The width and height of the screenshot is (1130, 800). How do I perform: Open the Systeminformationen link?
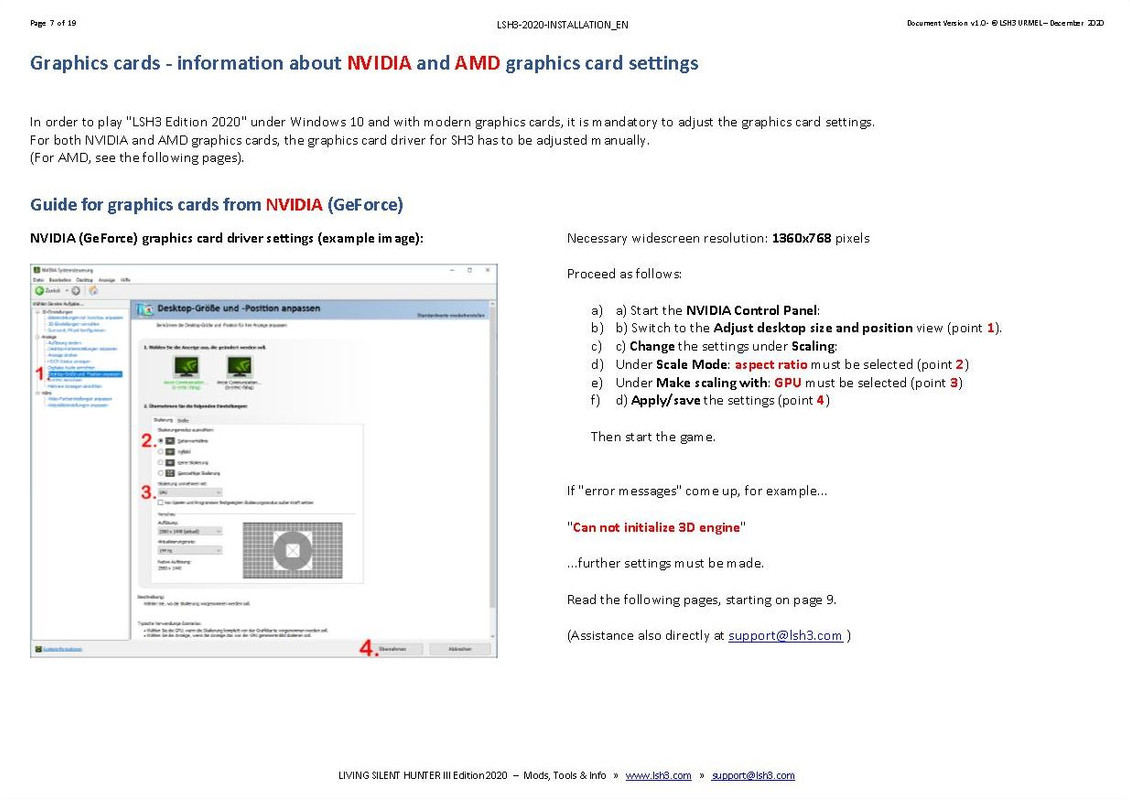tap(63, 649)
